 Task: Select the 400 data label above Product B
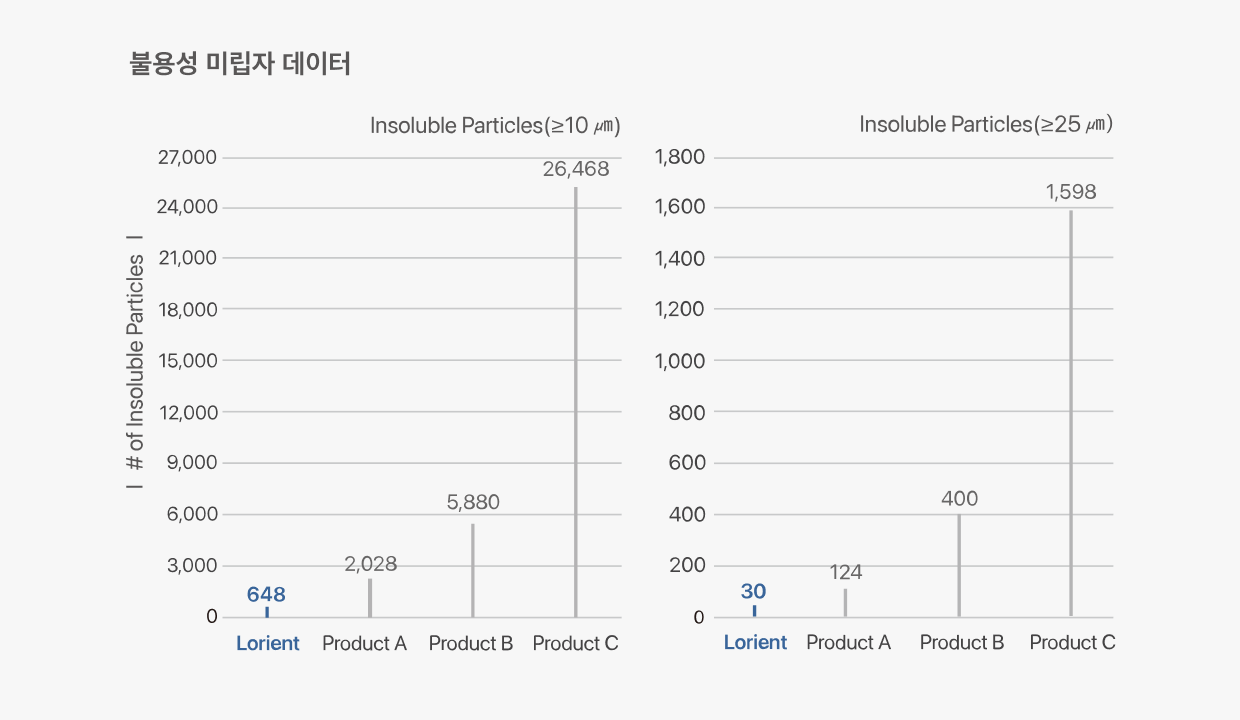pos(959,498)
